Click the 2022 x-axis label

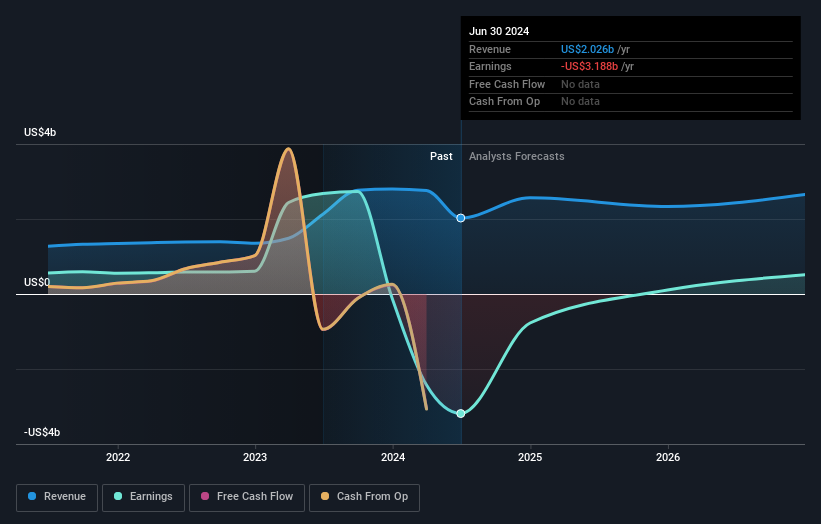coord(118,458)
